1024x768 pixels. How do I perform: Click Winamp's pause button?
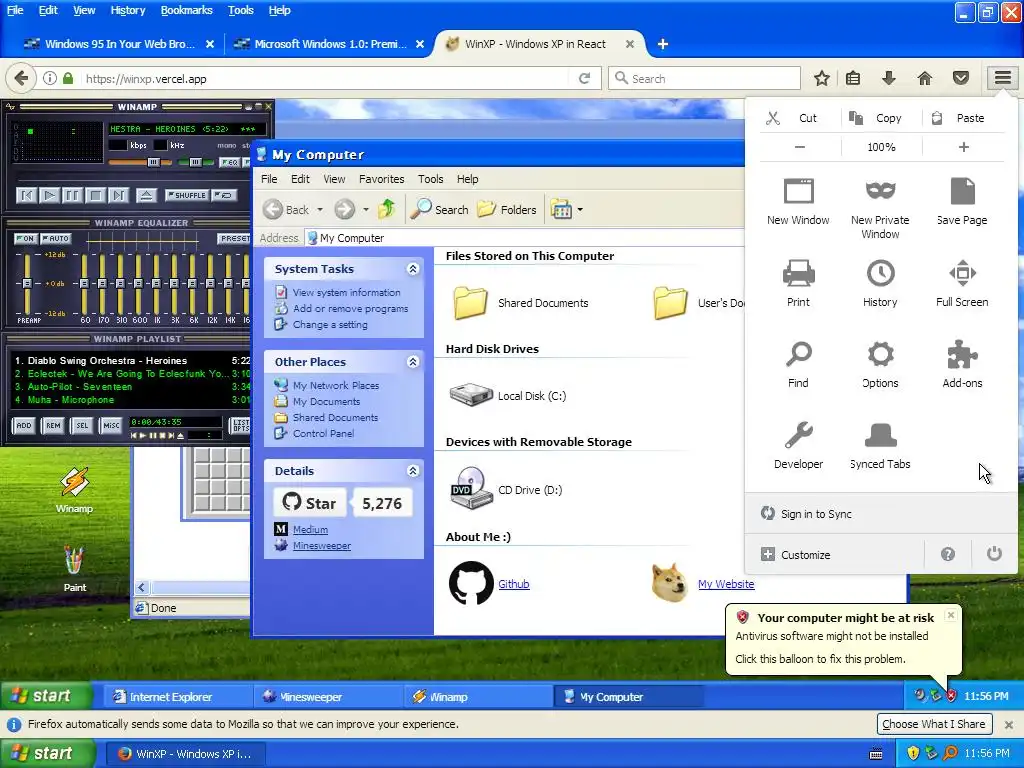pos(72,195)
